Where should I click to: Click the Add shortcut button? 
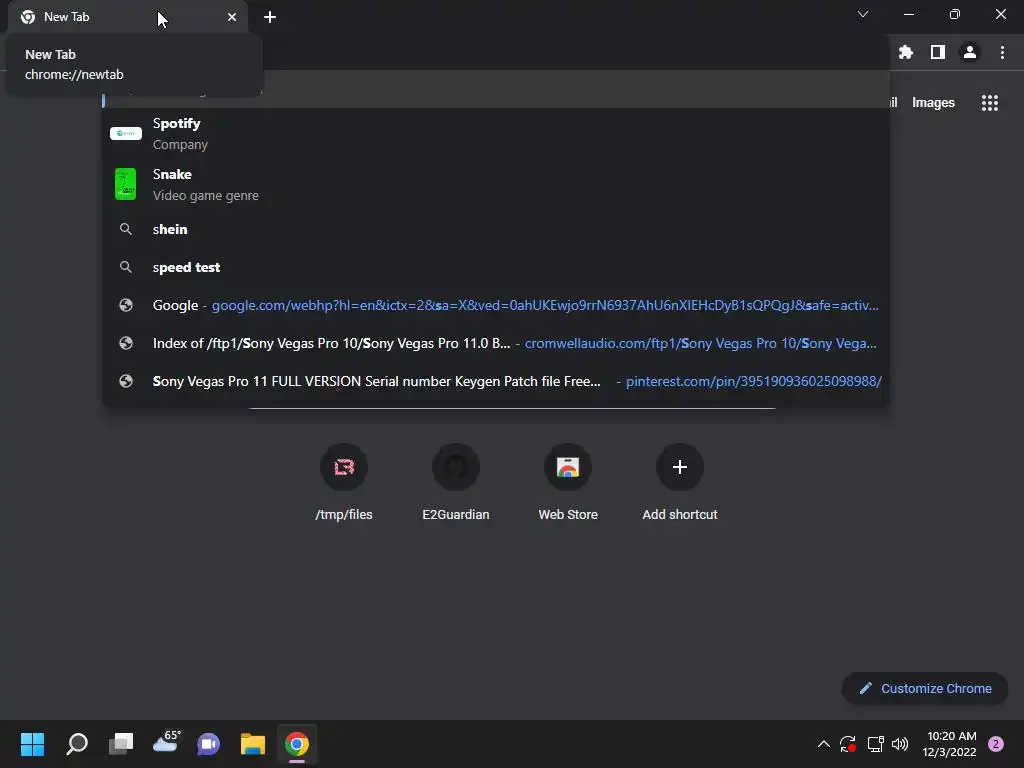680,483
